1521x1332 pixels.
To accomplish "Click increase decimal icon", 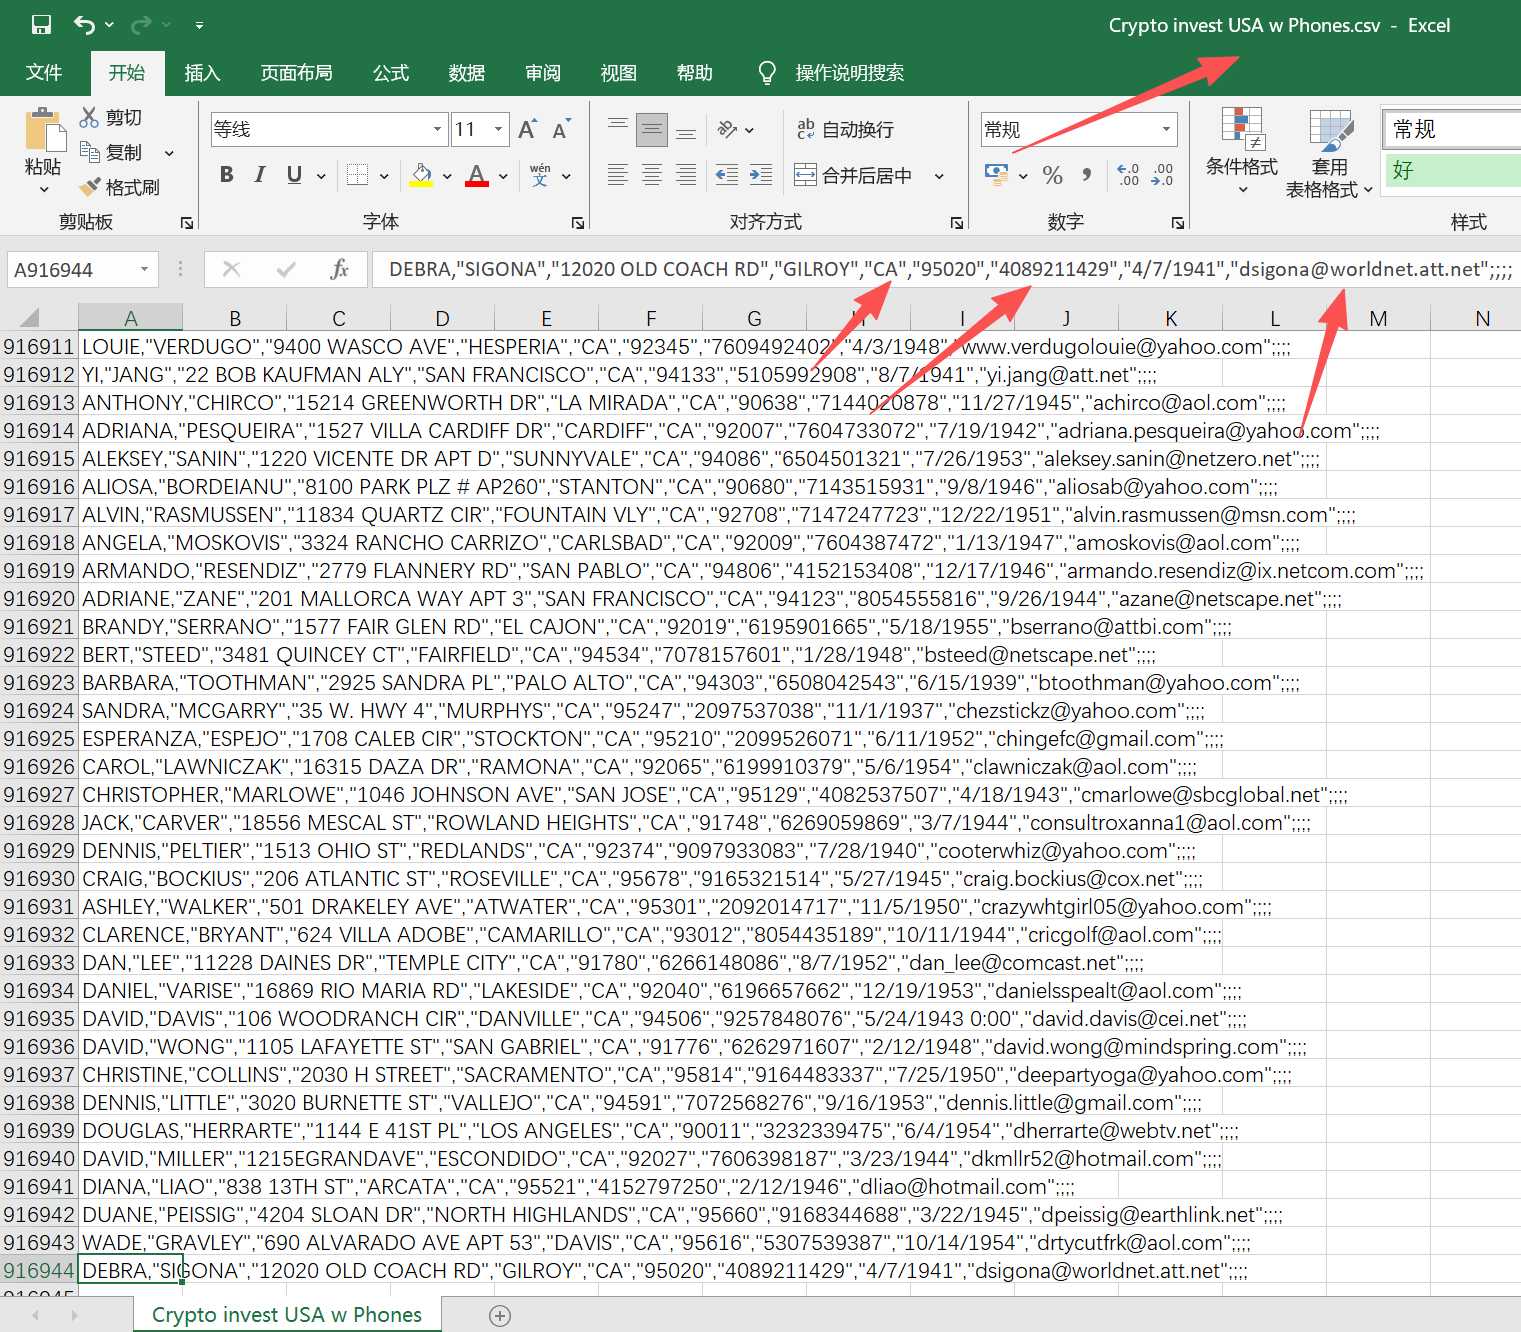I will tap(1128, 175).
